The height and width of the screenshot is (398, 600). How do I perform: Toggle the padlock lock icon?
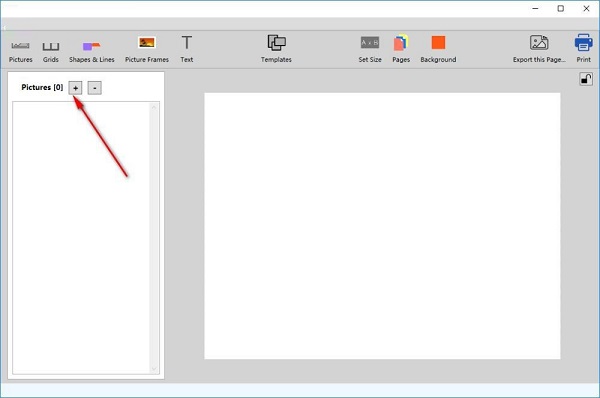coord(586,79)
